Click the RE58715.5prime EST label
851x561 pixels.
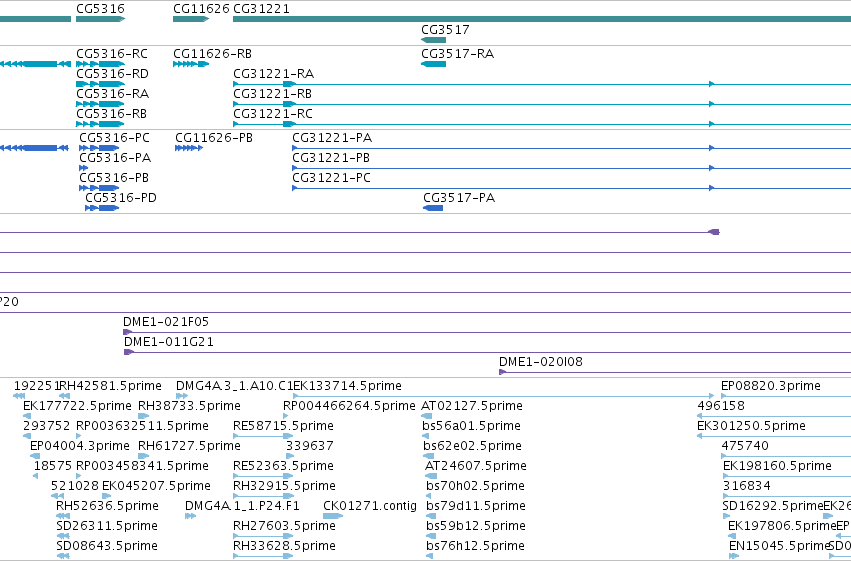point(283,426)
